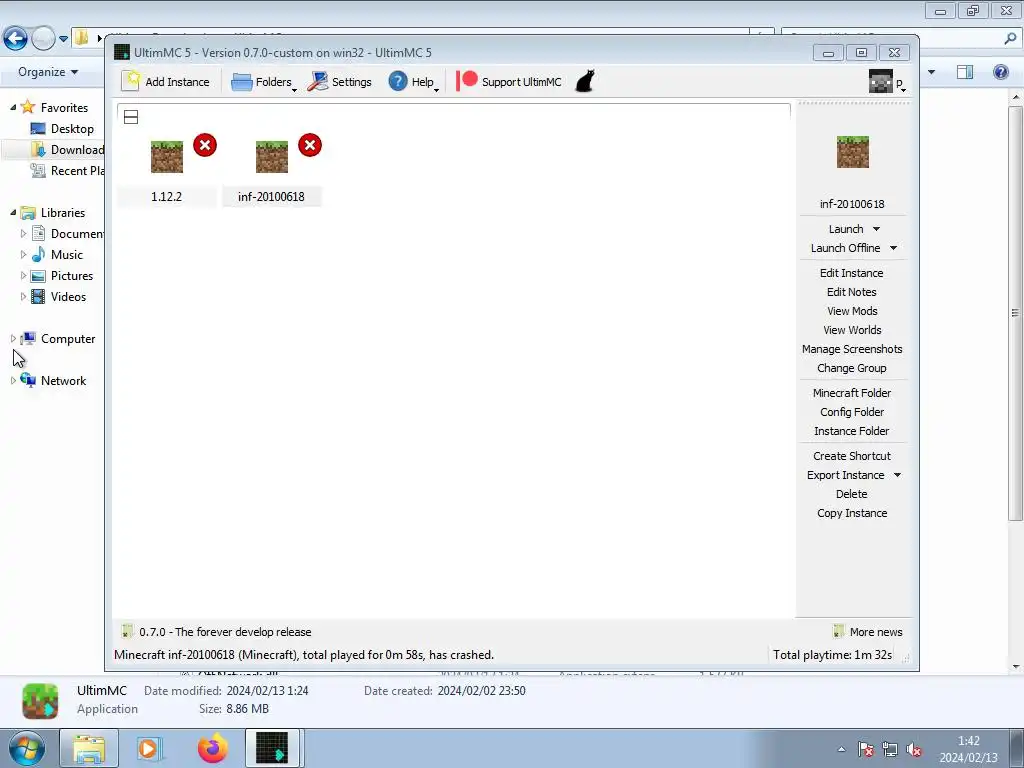Viewport: 1024px width, 768px height.
Task: Click the Add Instance toolbar button
Action: (166, 82)
